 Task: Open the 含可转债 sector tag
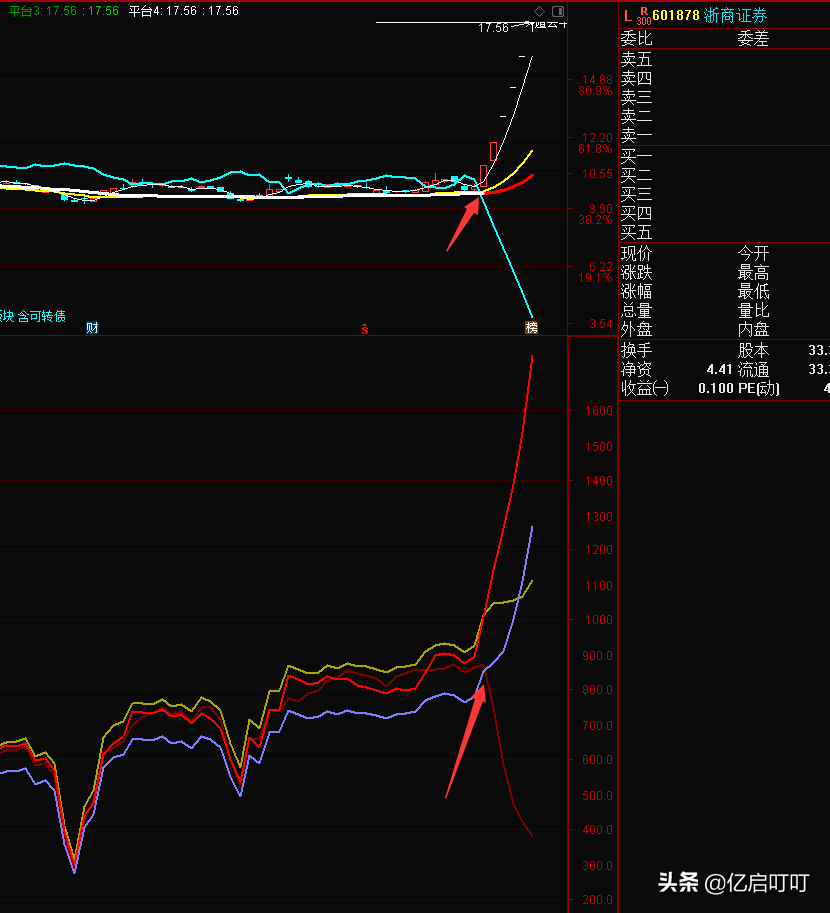[x=42, y=316]
